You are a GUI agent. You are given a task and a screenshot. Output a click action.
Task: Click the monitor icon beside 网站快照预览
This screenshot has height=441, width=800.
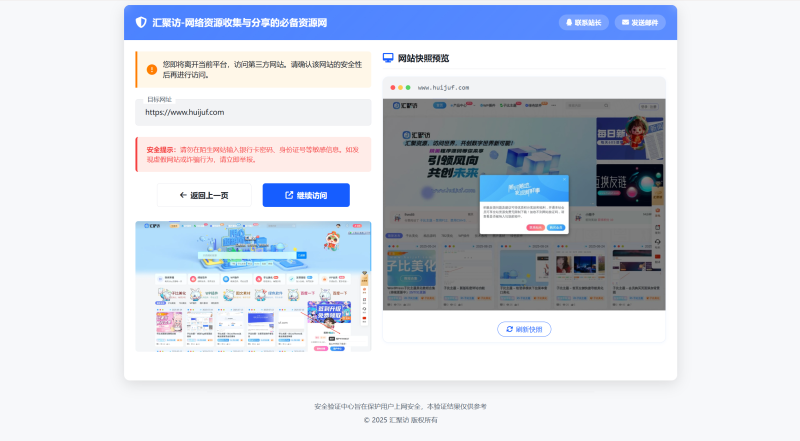tap(388, 58)
